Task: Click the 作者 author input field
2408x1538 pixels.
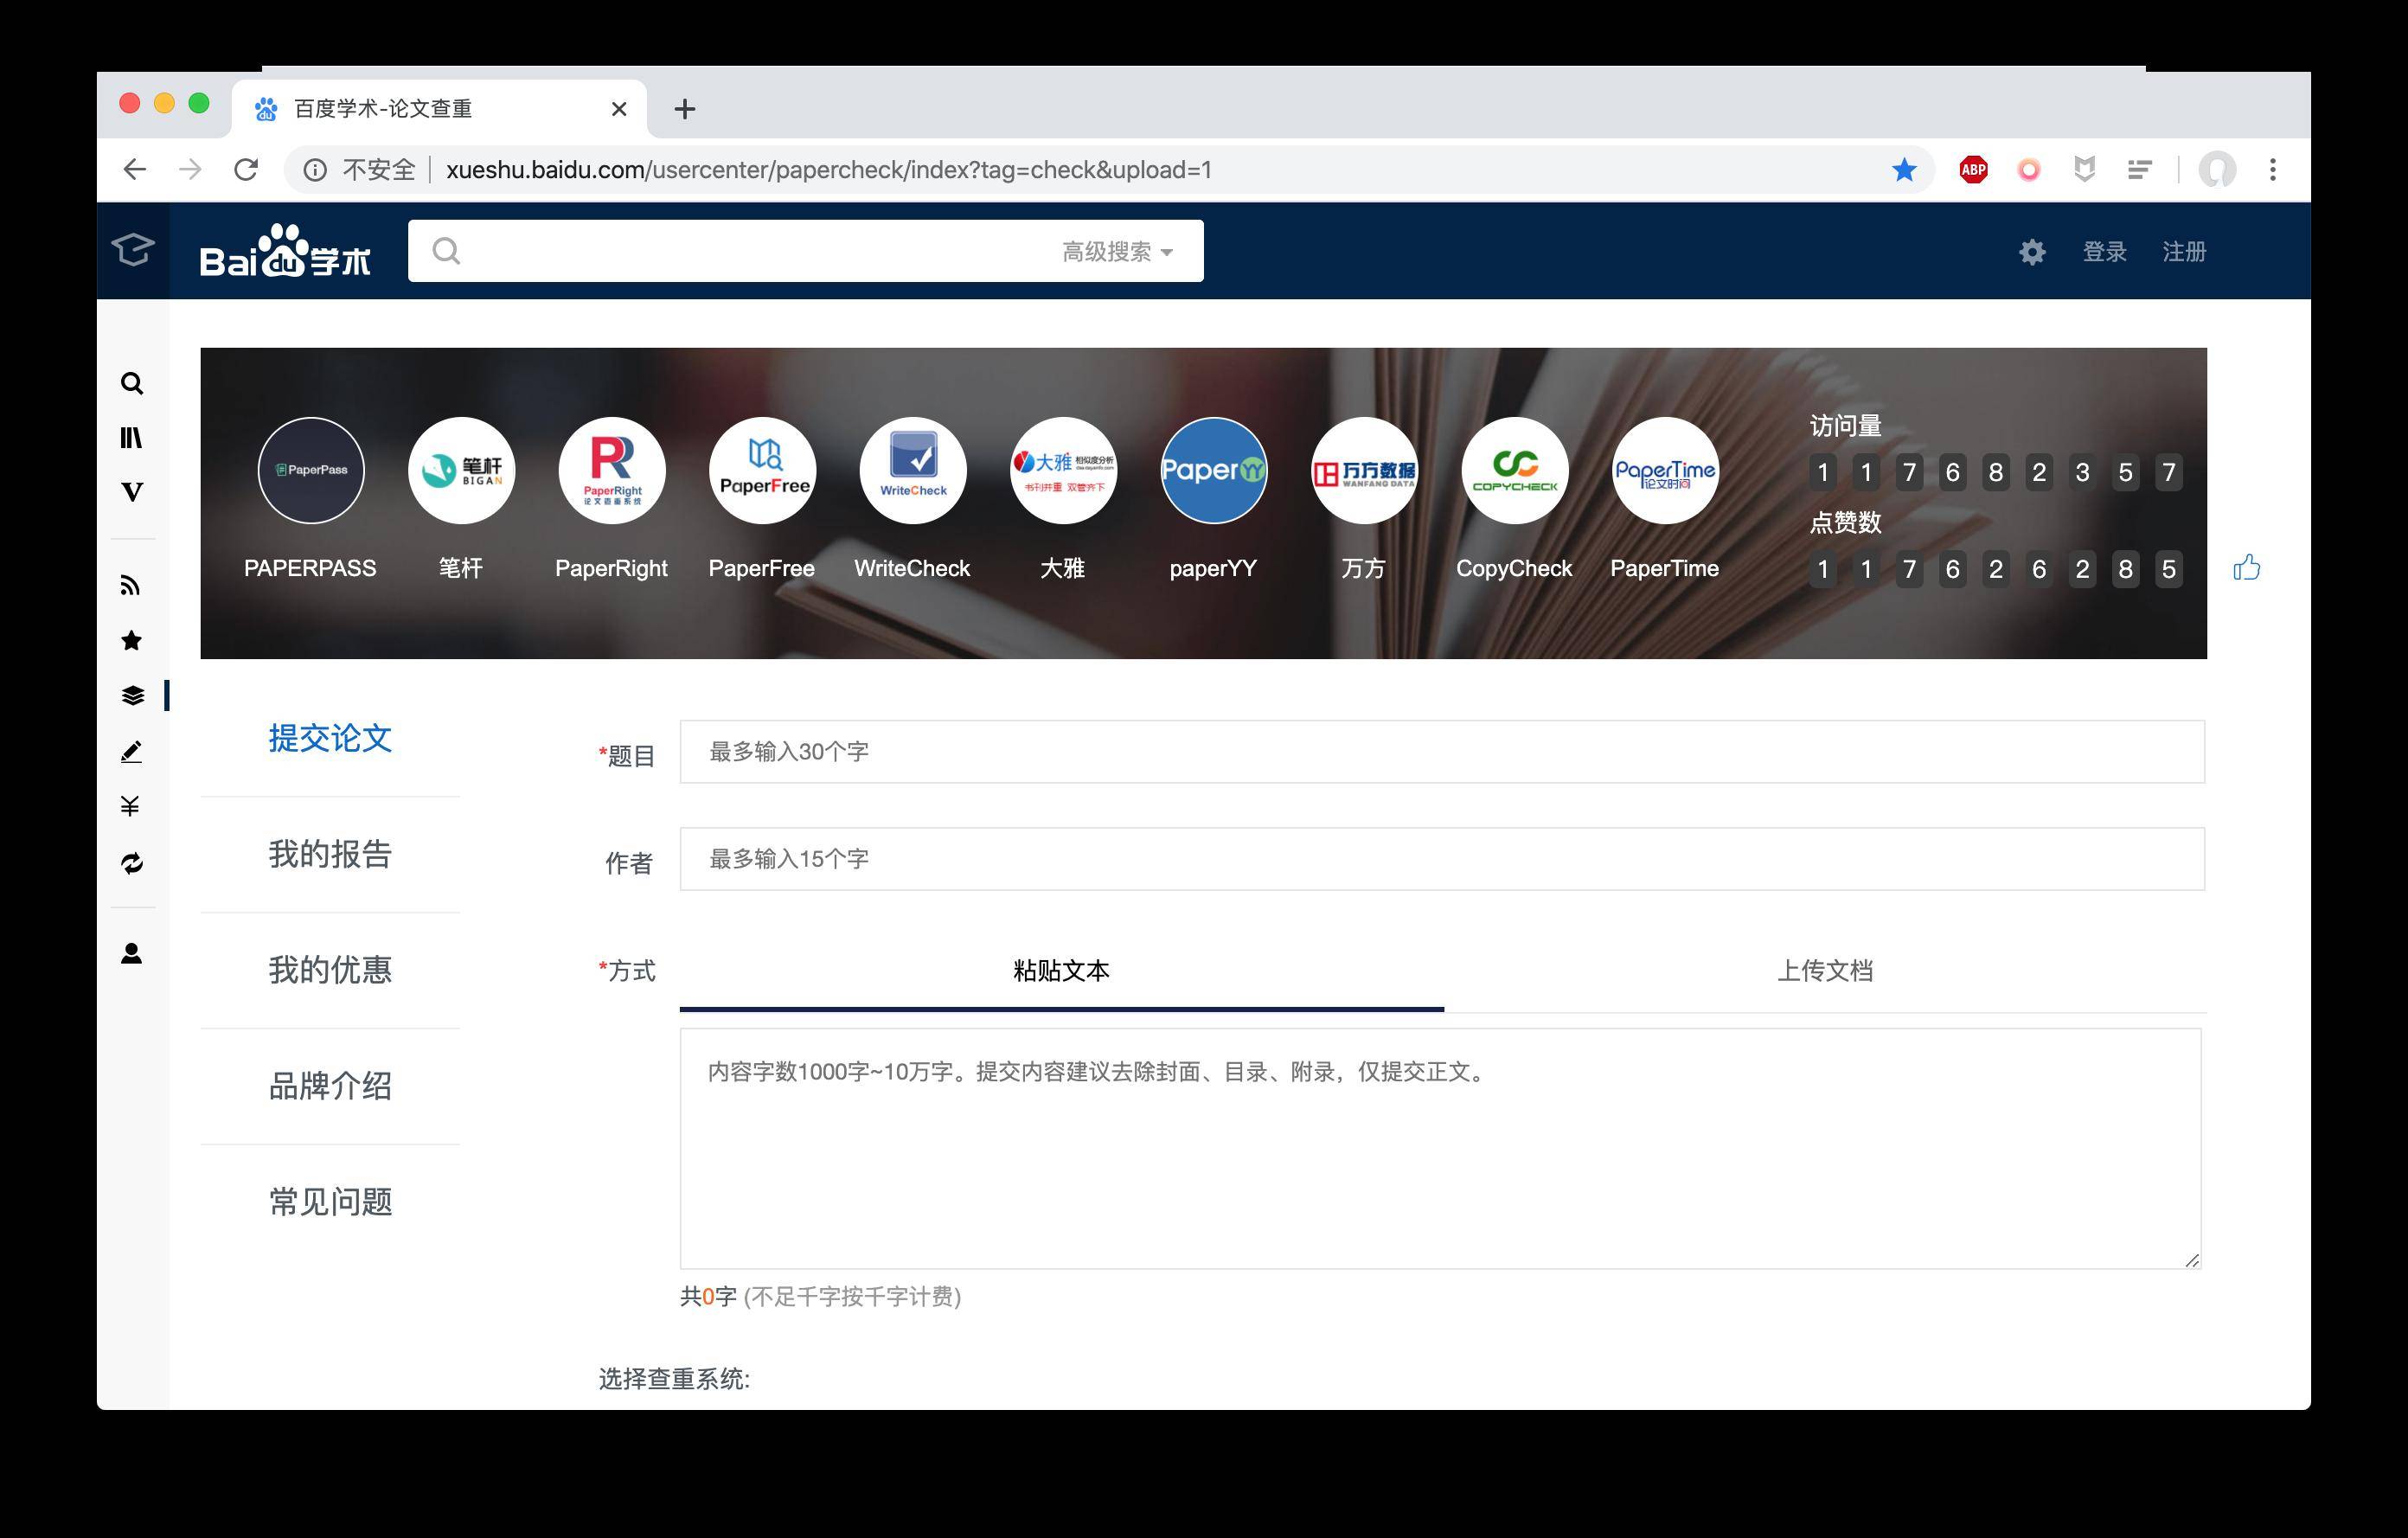Action: tap(1442, 859)
